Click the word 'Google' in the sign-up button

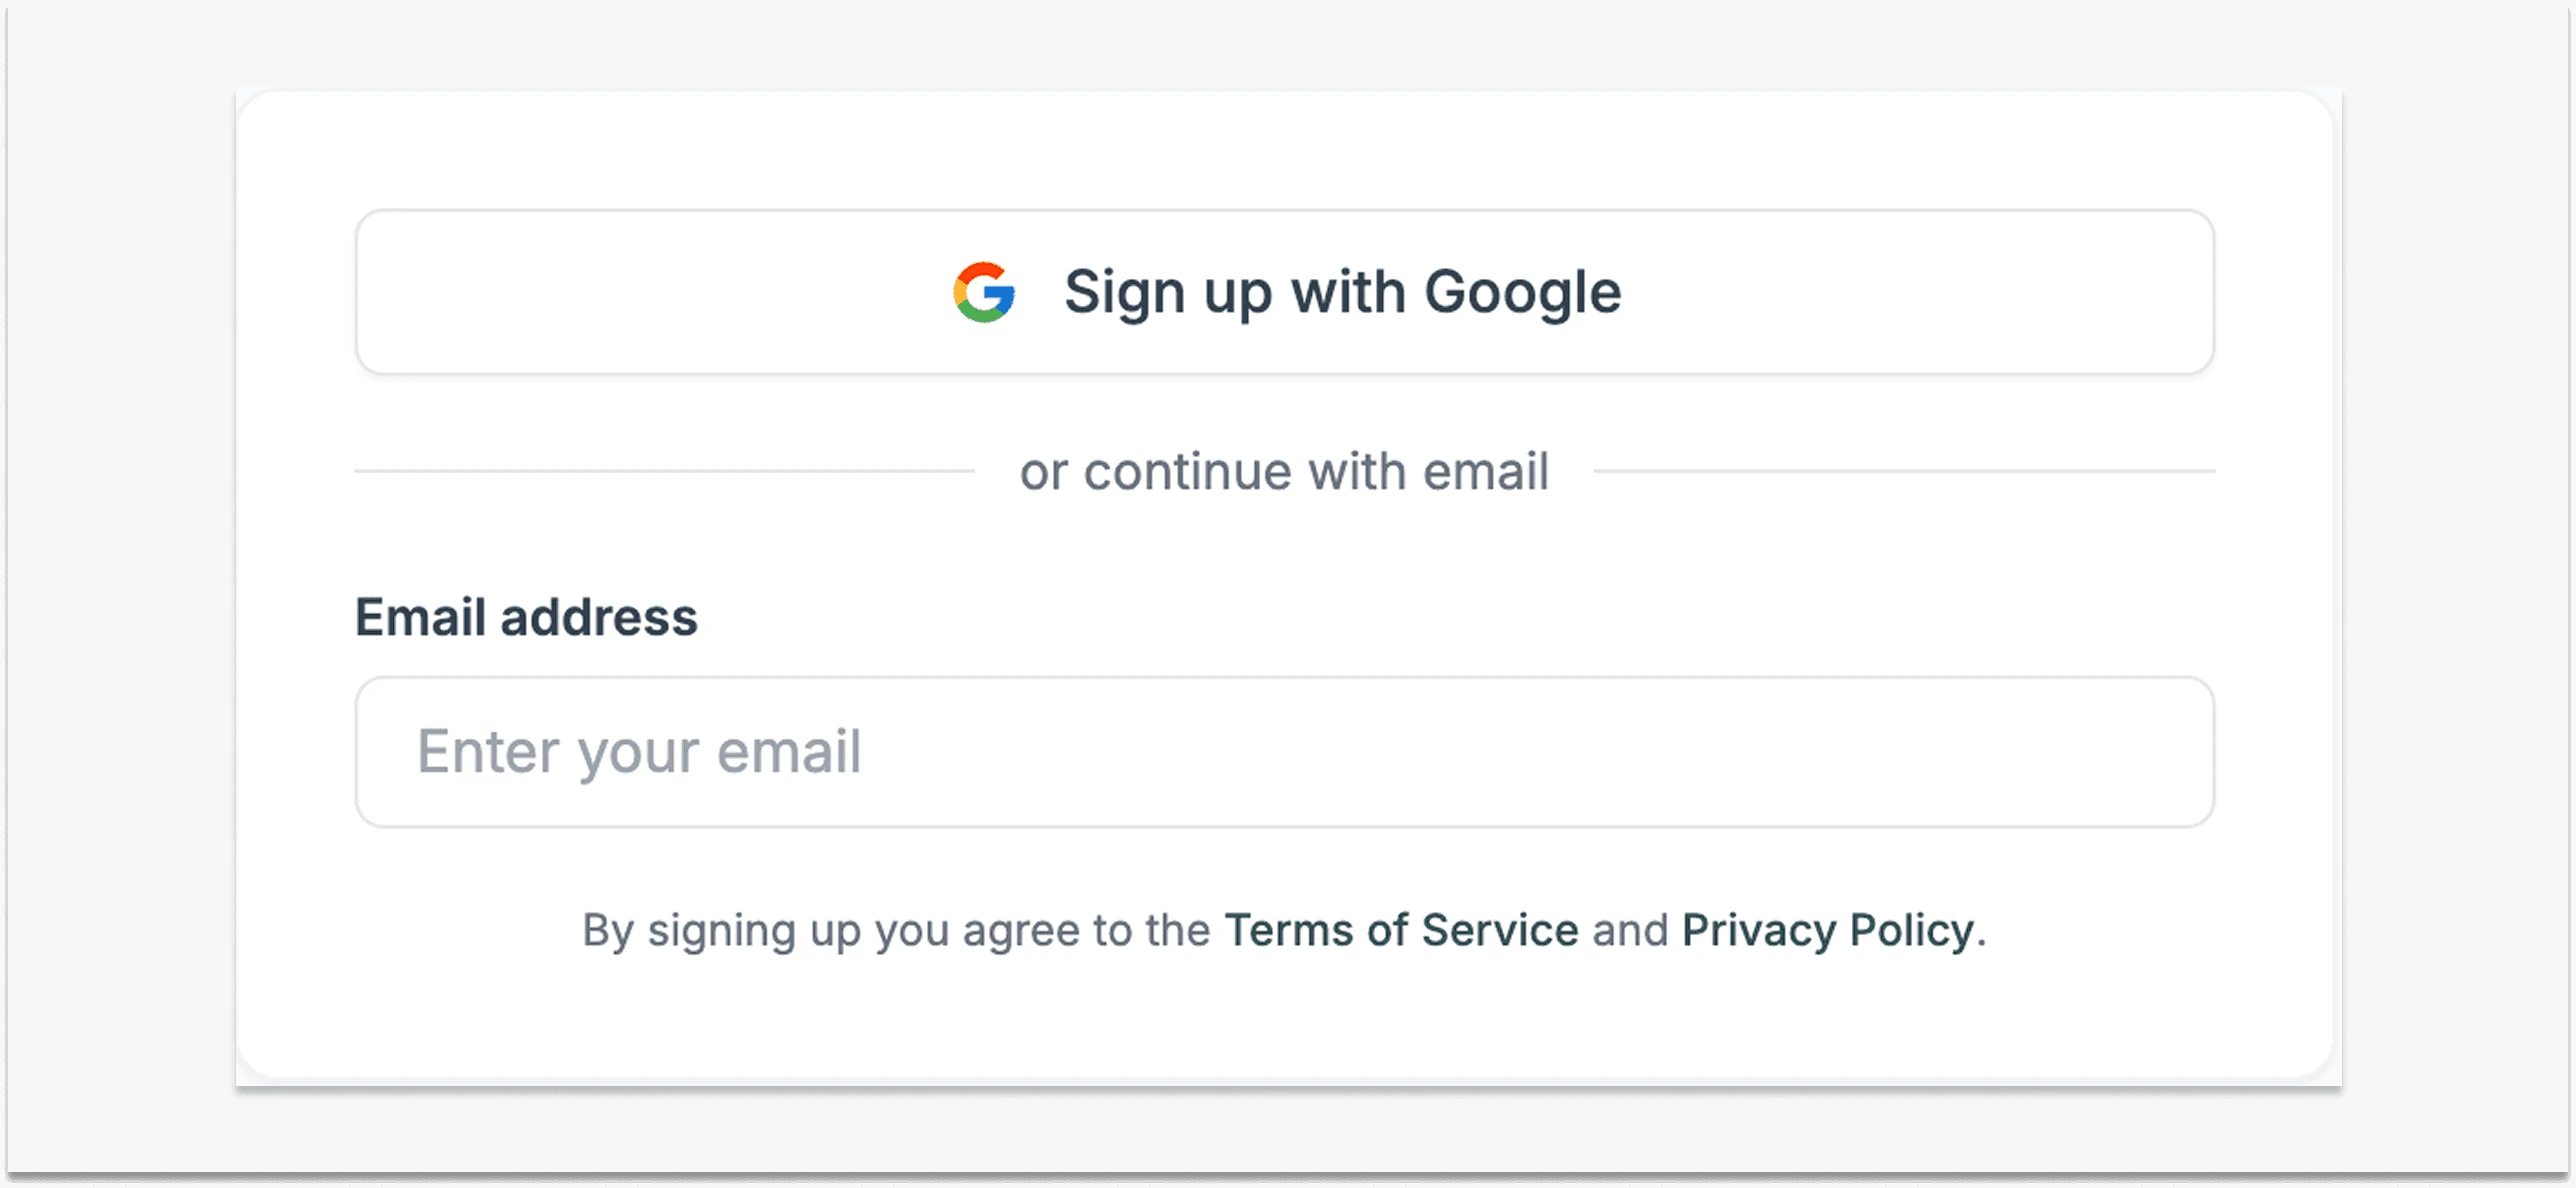tap(1522, 292)
